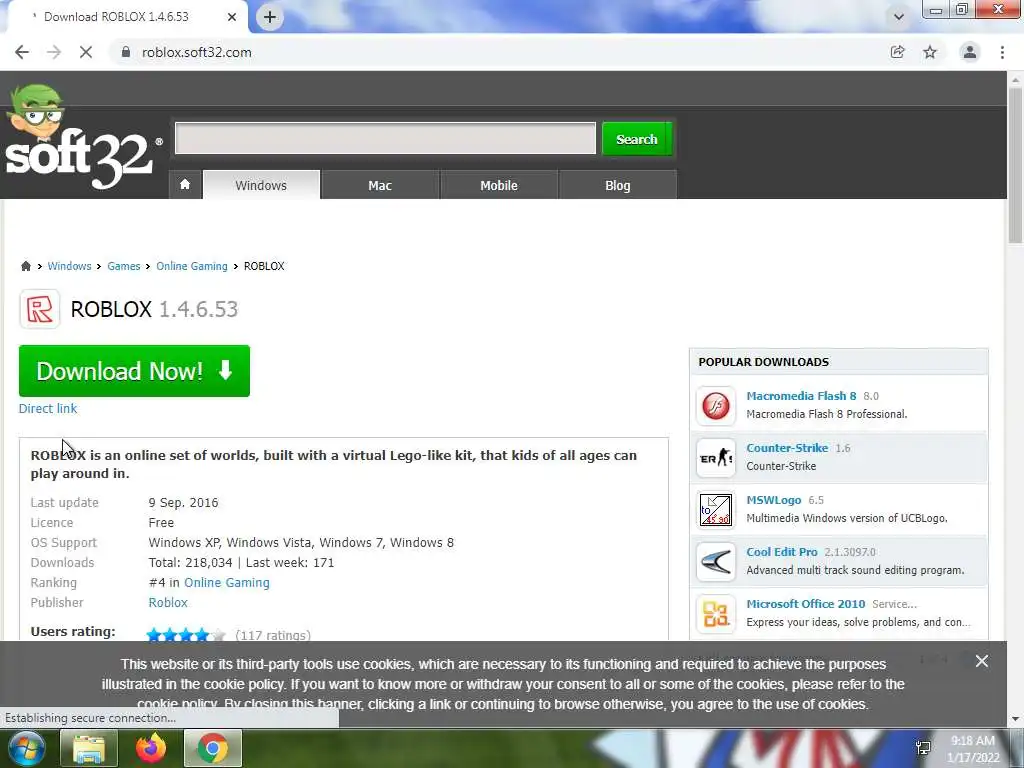
Task: Click the taskbar clock
Action: click(x=973, y=749)
